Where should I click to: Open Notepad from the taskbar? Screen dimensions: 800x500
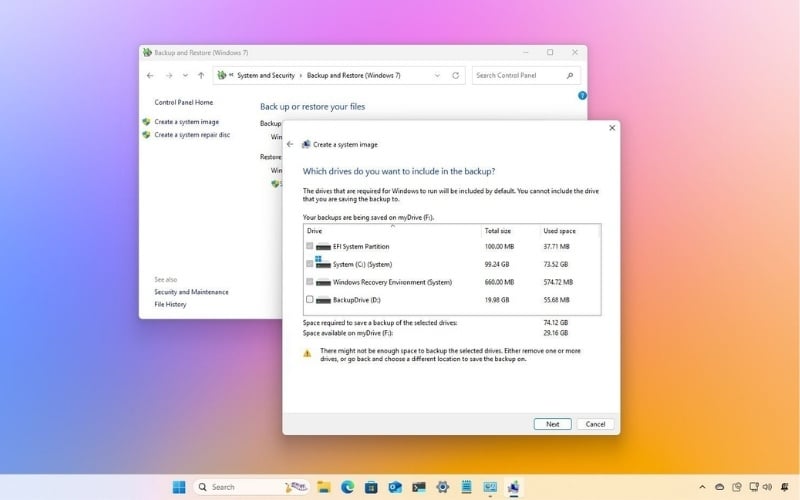(466, 487)
